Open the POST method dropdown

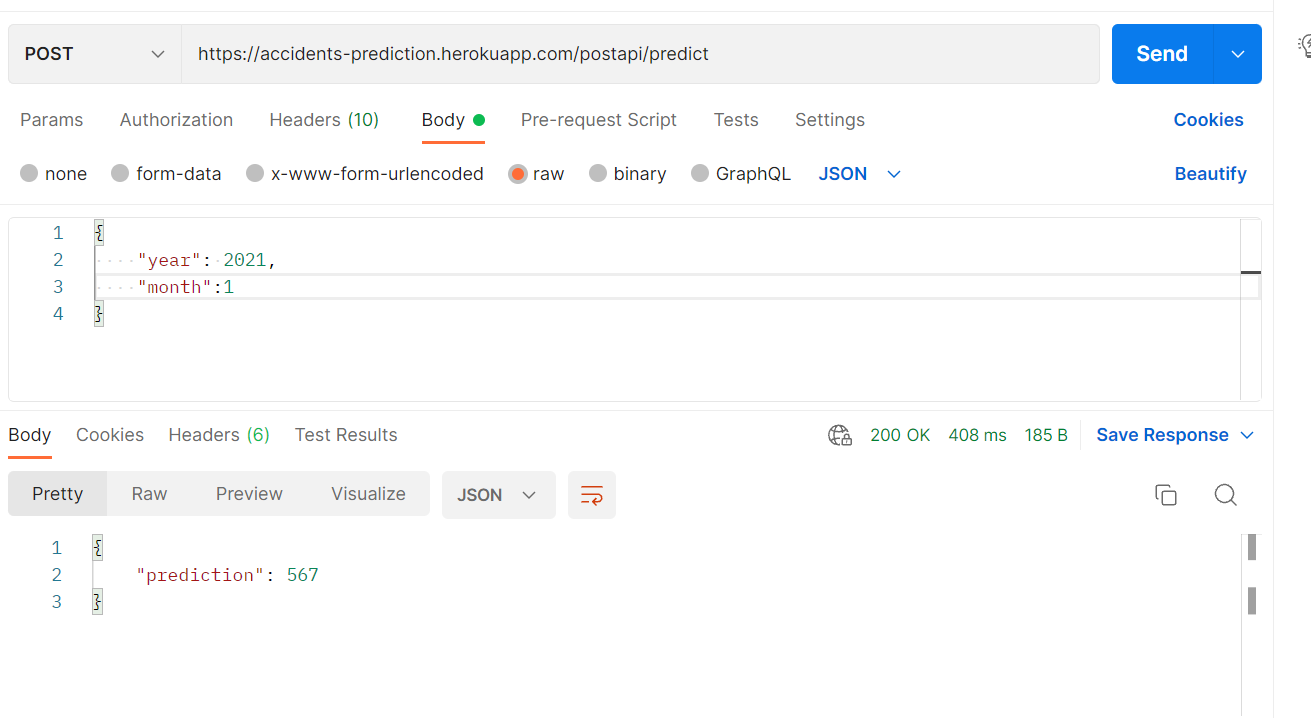coord(95,54)
